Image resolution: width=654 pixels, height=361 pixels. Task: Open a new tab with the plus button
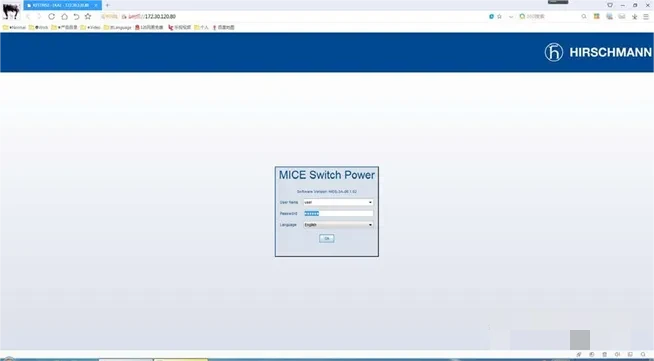tap(107, 5)
